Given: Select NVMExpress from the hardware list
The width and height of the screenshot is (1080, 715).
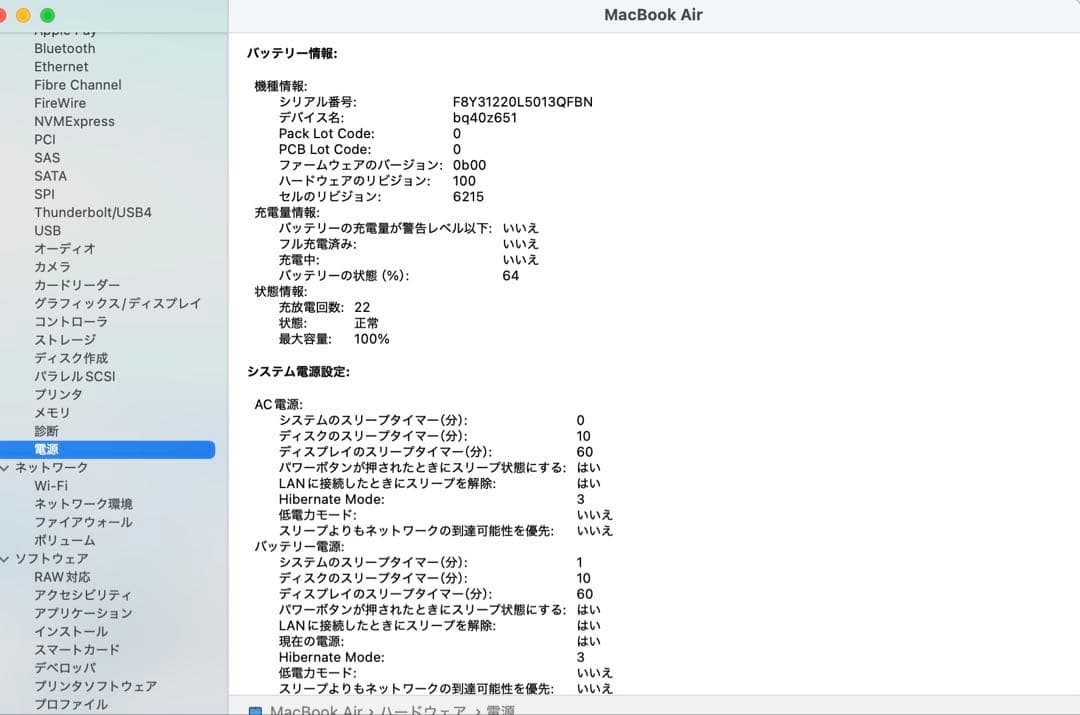Looking at the screenshot, I should tap(72, 121).
